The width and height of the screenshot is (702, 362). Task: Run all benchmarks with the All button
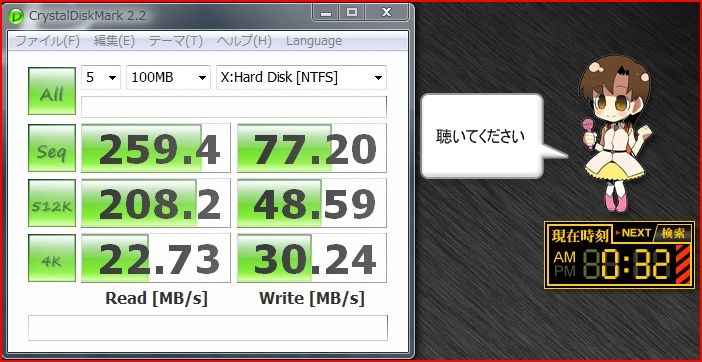pyautogui.click(x=52, y=91)
